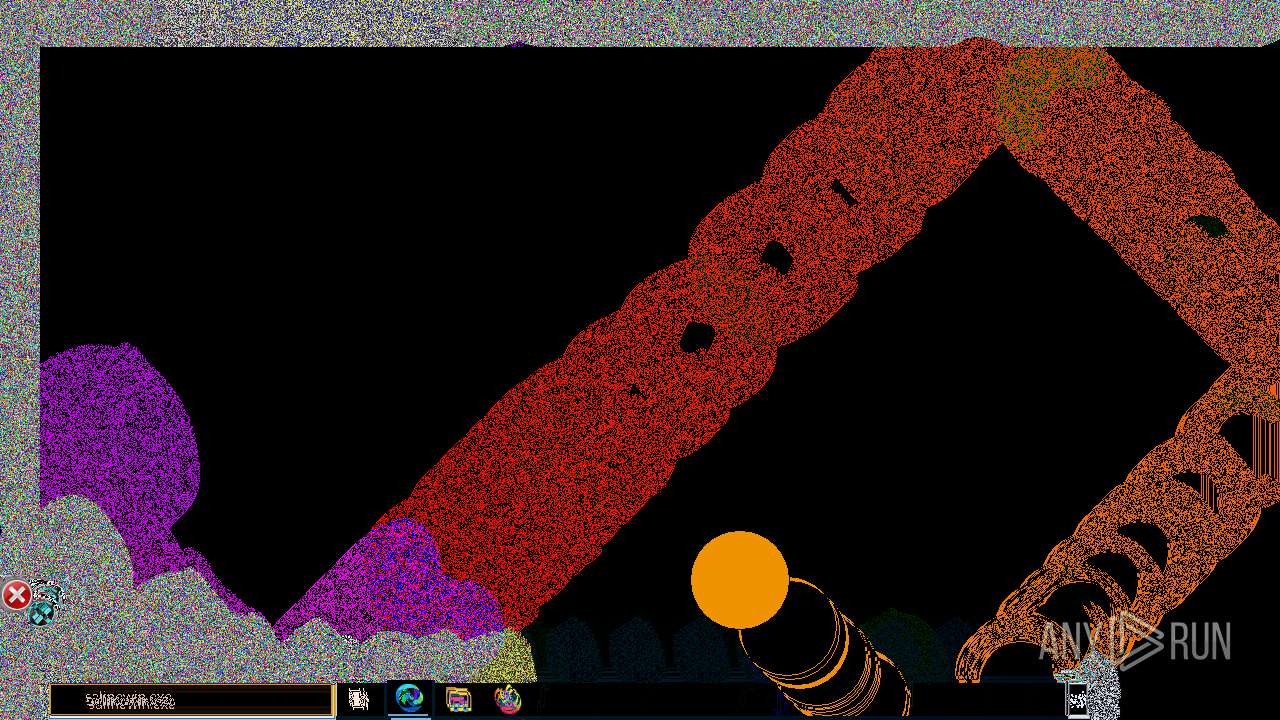Open Task View from the taskbar

(x=359, y=699)
